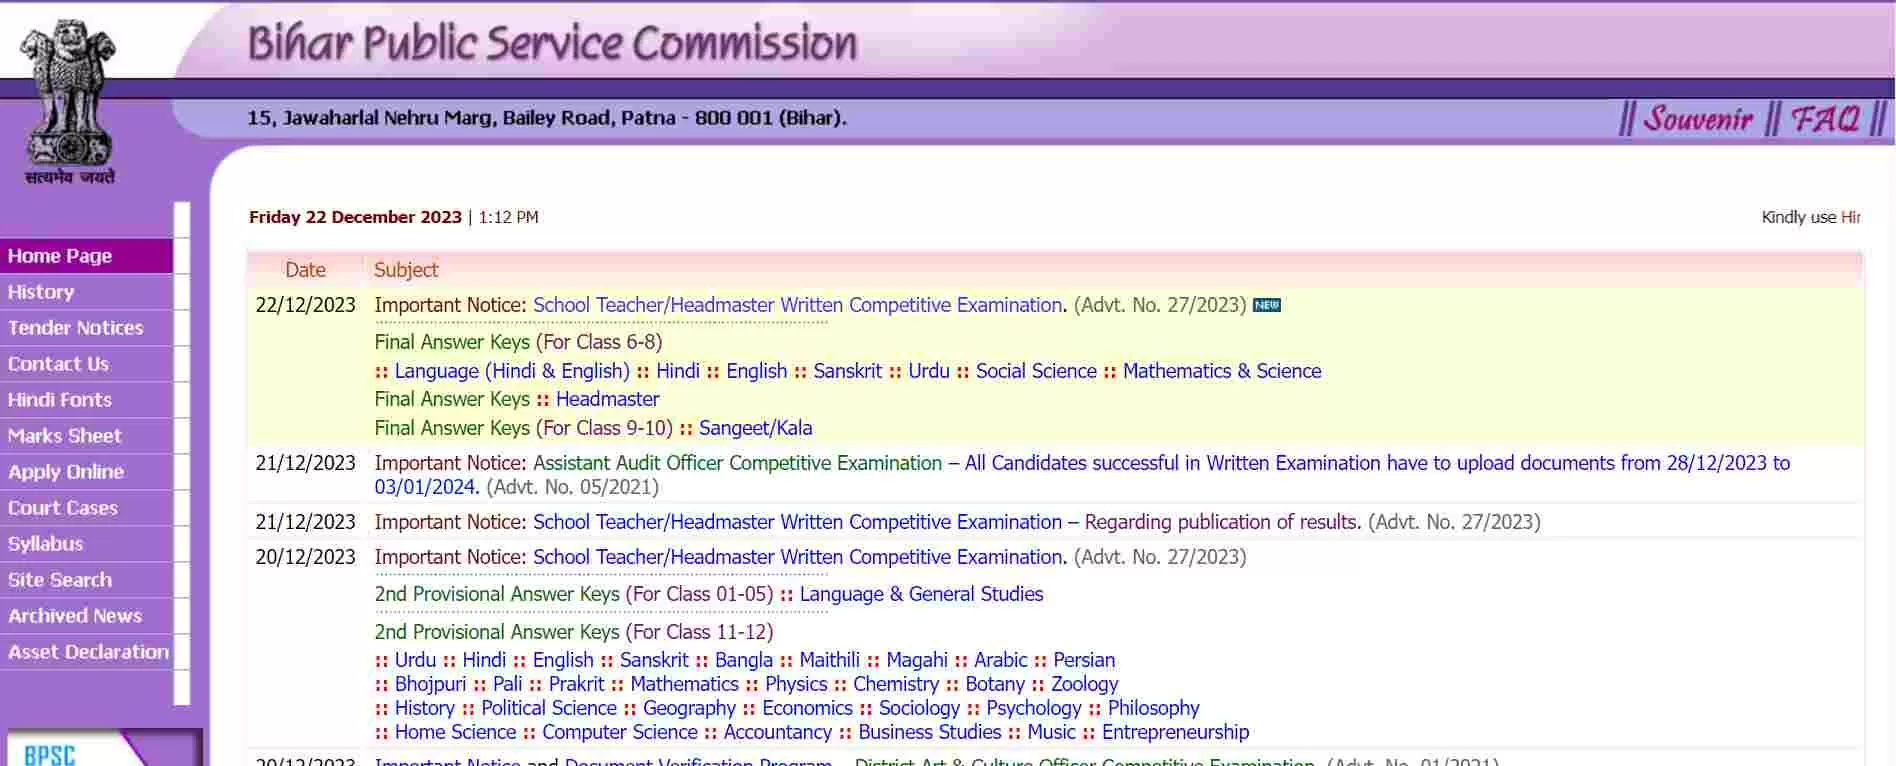Viewport: 1896px width, 766px height.
Task: Open Archived News in sidebar
Action: [x=86, y=616]
